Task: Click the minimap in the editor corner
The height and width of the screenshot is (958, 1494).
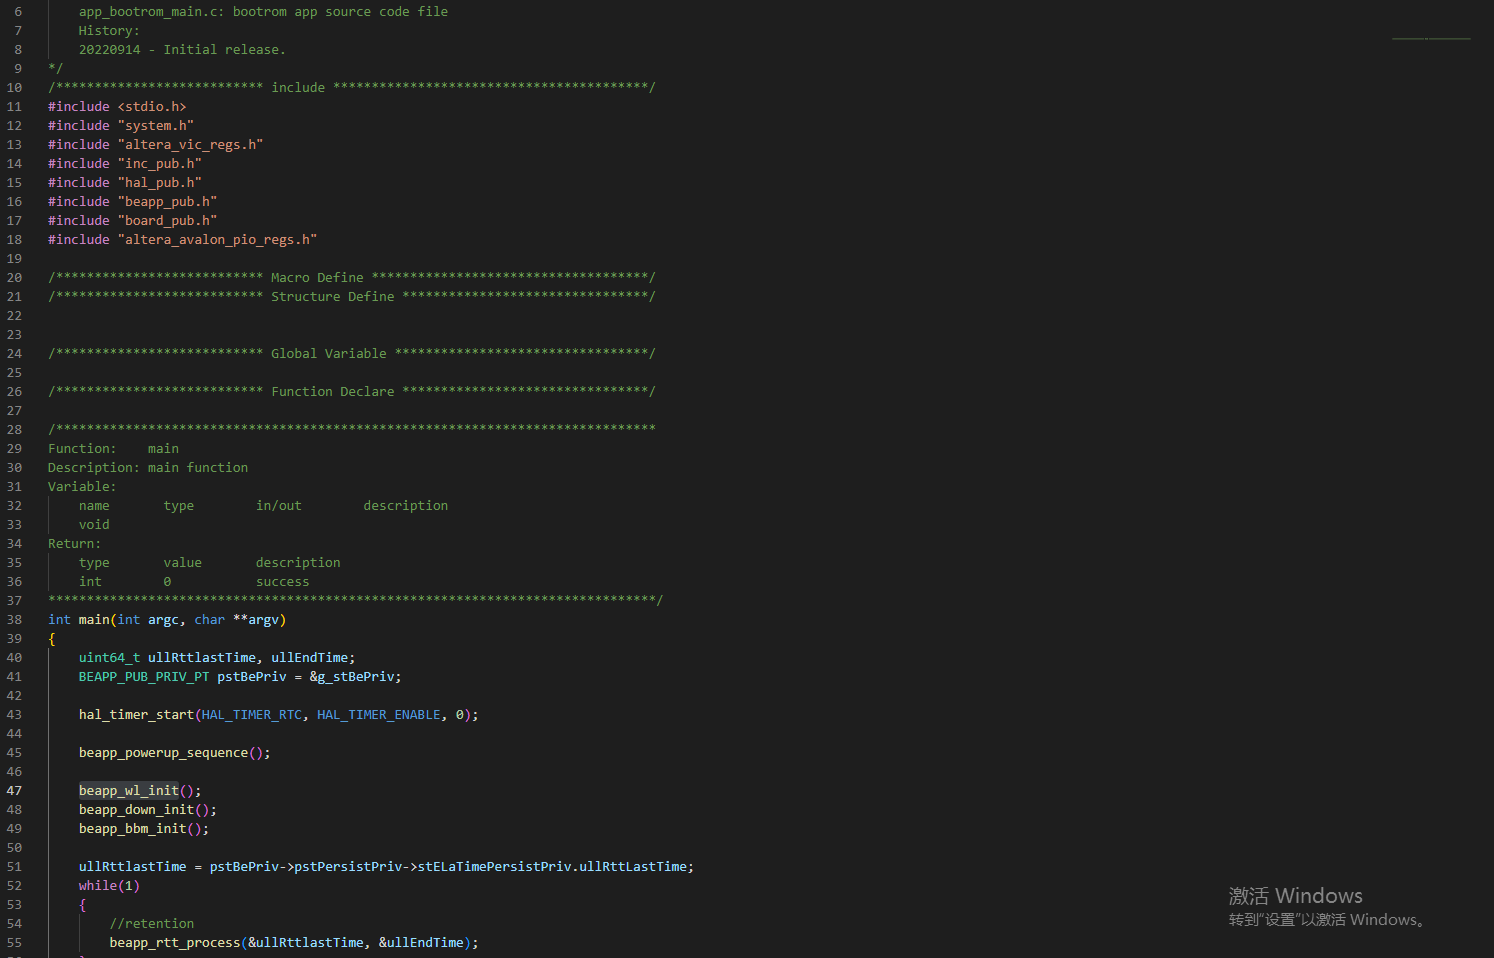Action: [1431, 39]
